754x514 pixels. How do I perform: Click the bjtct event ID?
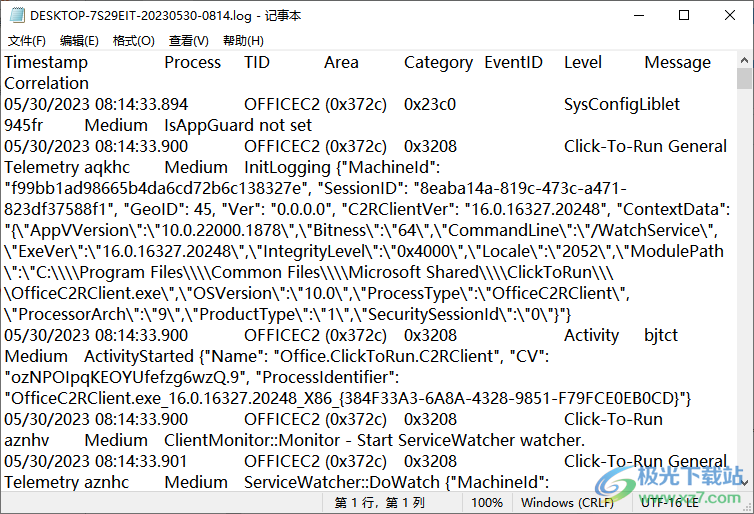(x=661, y=336)
